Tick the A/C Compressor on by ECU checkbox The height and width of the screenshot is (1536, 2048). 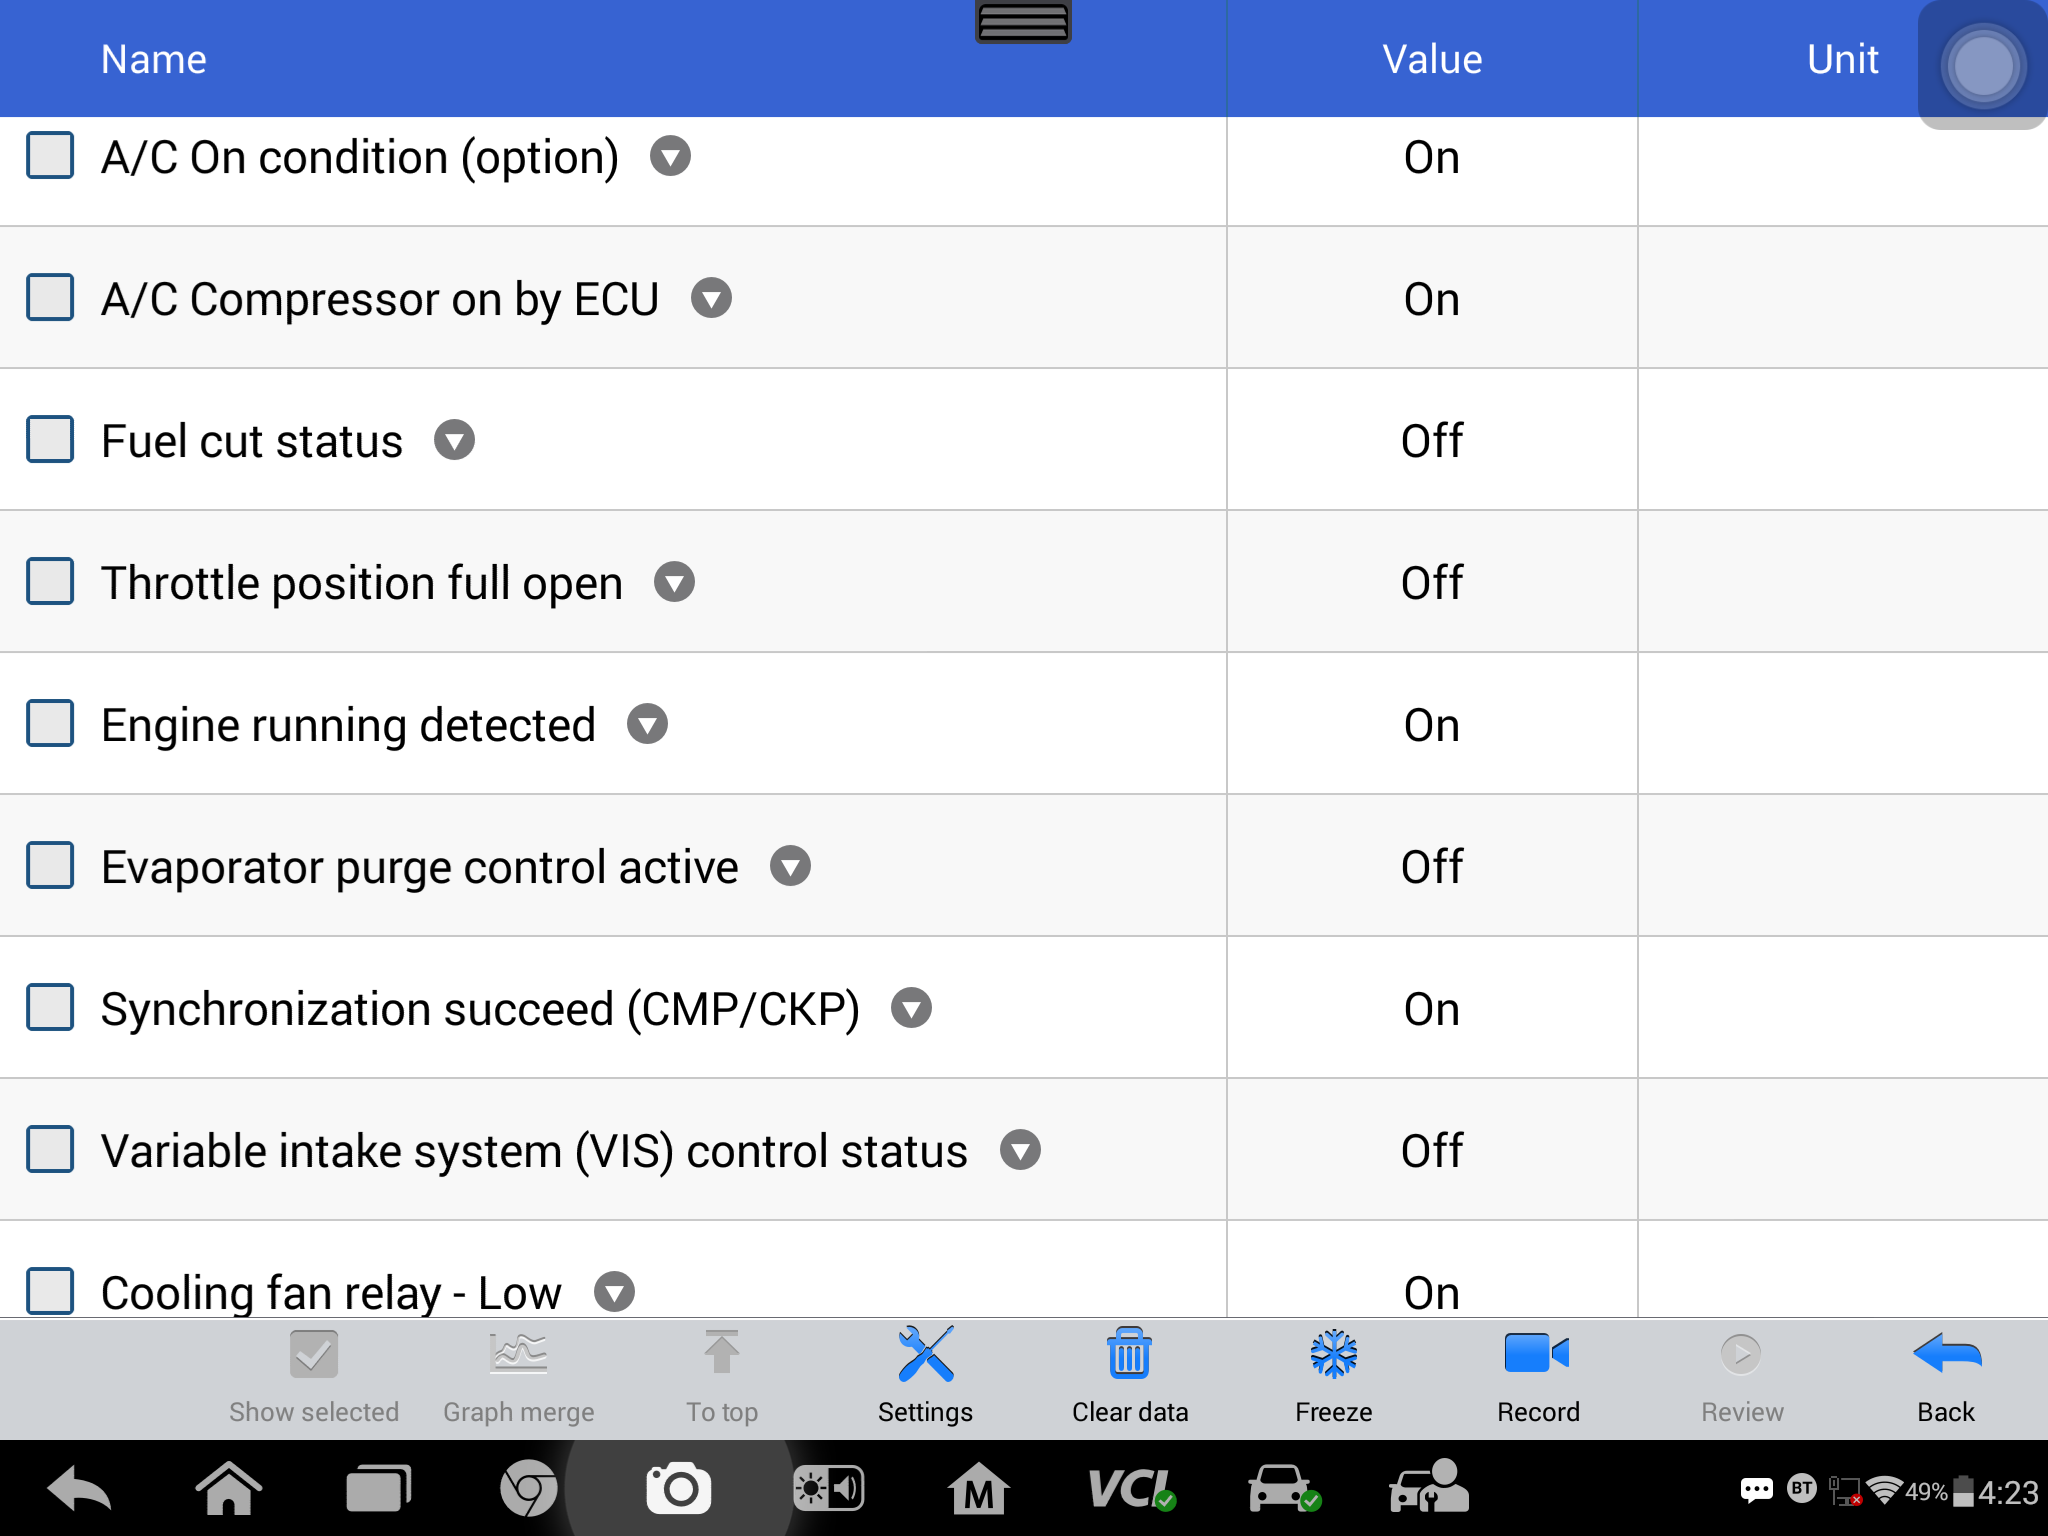tap(50, 298)
